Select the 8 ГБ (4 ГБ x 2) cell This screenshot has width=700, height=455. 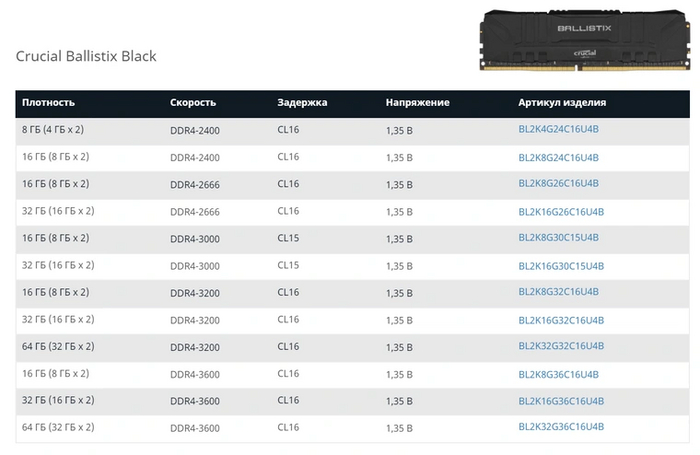53,130
